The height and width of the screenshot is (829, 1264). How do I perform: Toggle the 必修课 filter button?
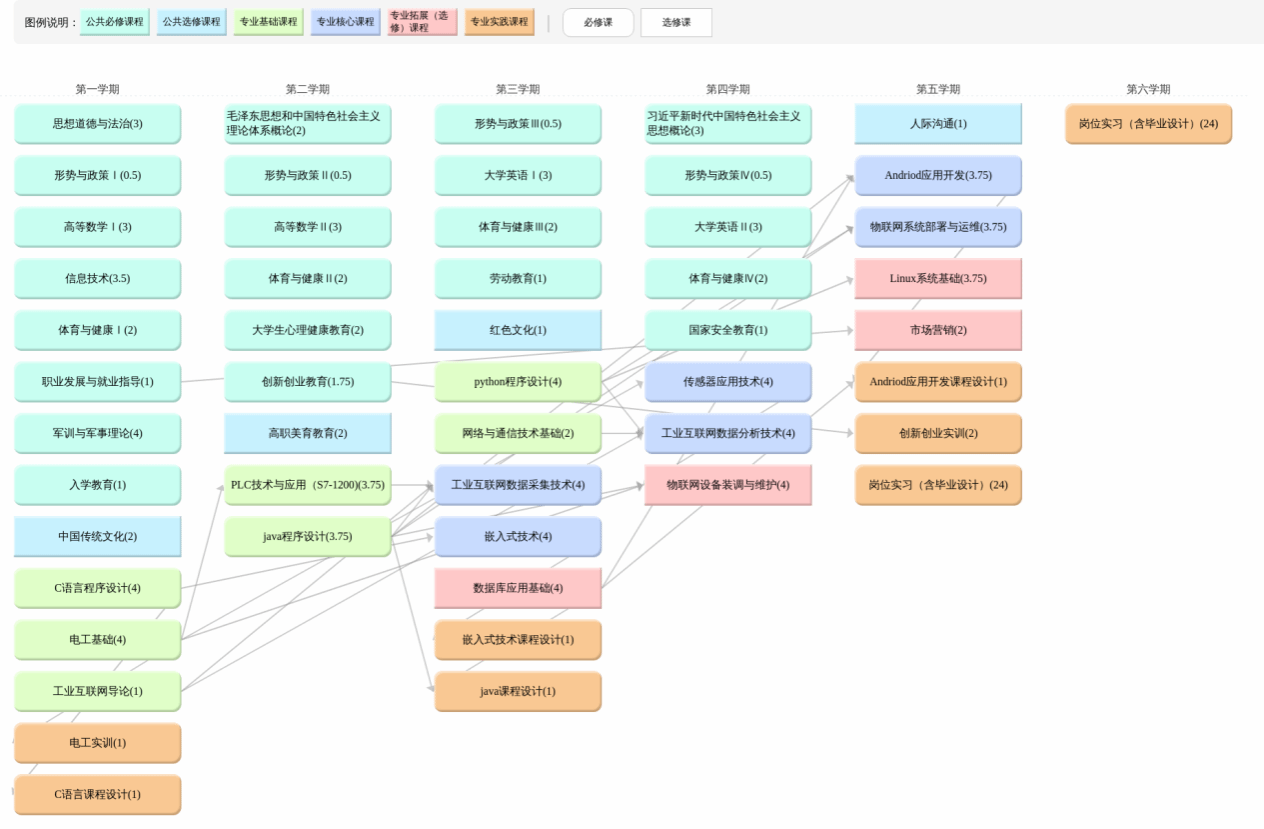click(598, 23)
